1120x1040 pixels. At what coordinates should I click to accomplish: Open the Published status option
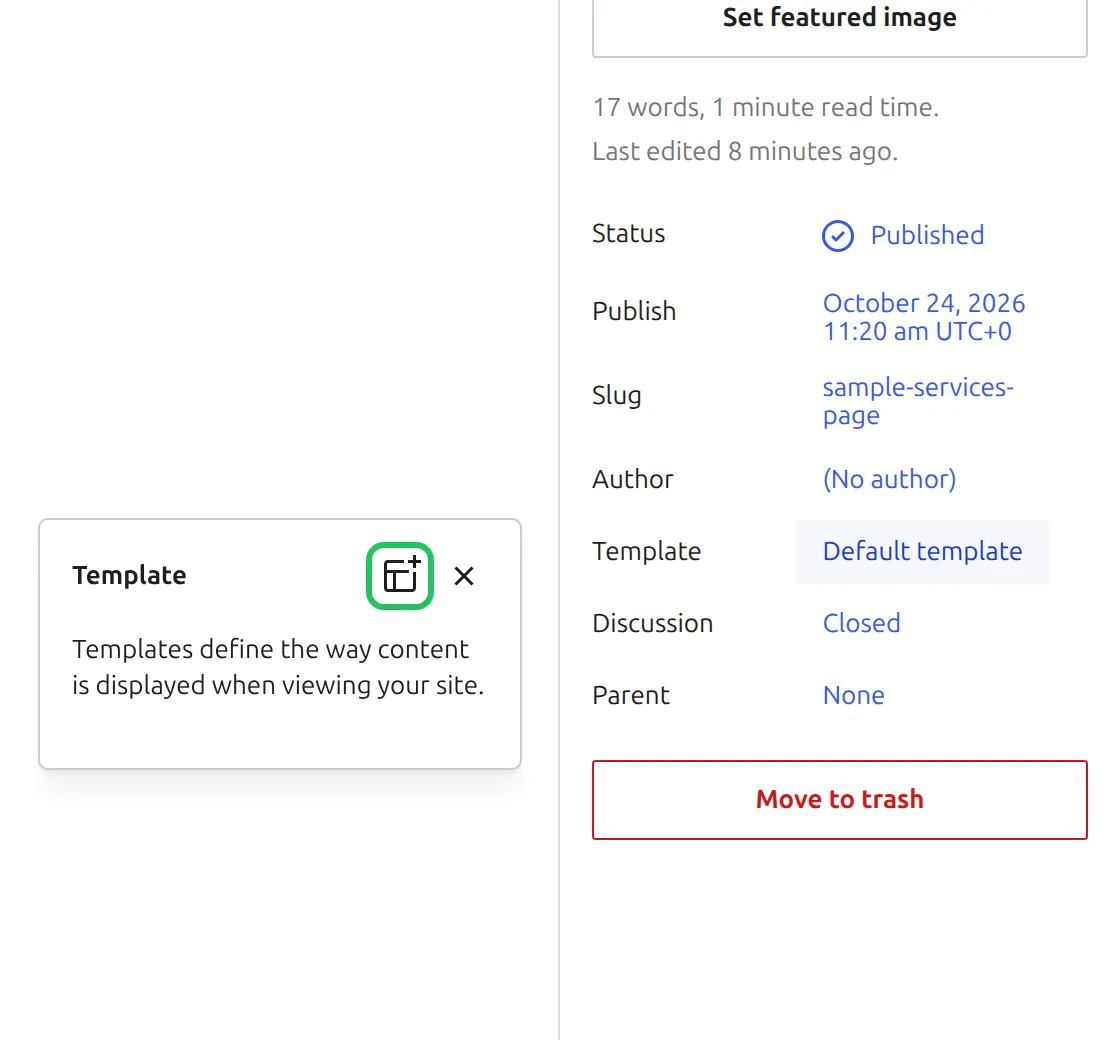(903, 236)
